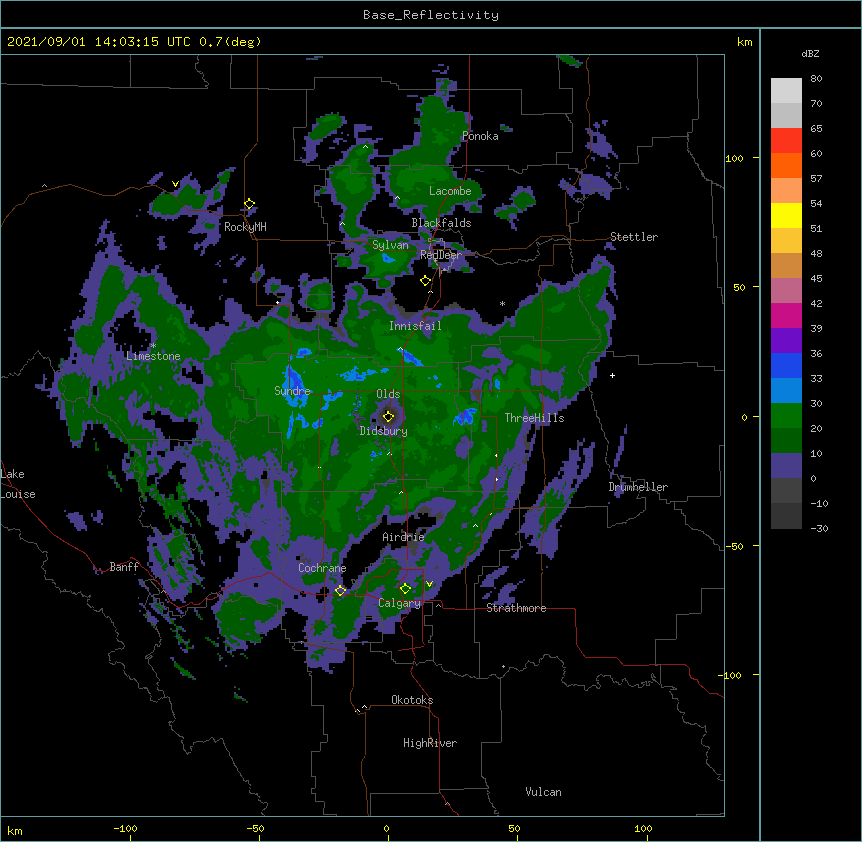Click the Vulcan town label
Screen dimensions: 862x842
[543, 792]
